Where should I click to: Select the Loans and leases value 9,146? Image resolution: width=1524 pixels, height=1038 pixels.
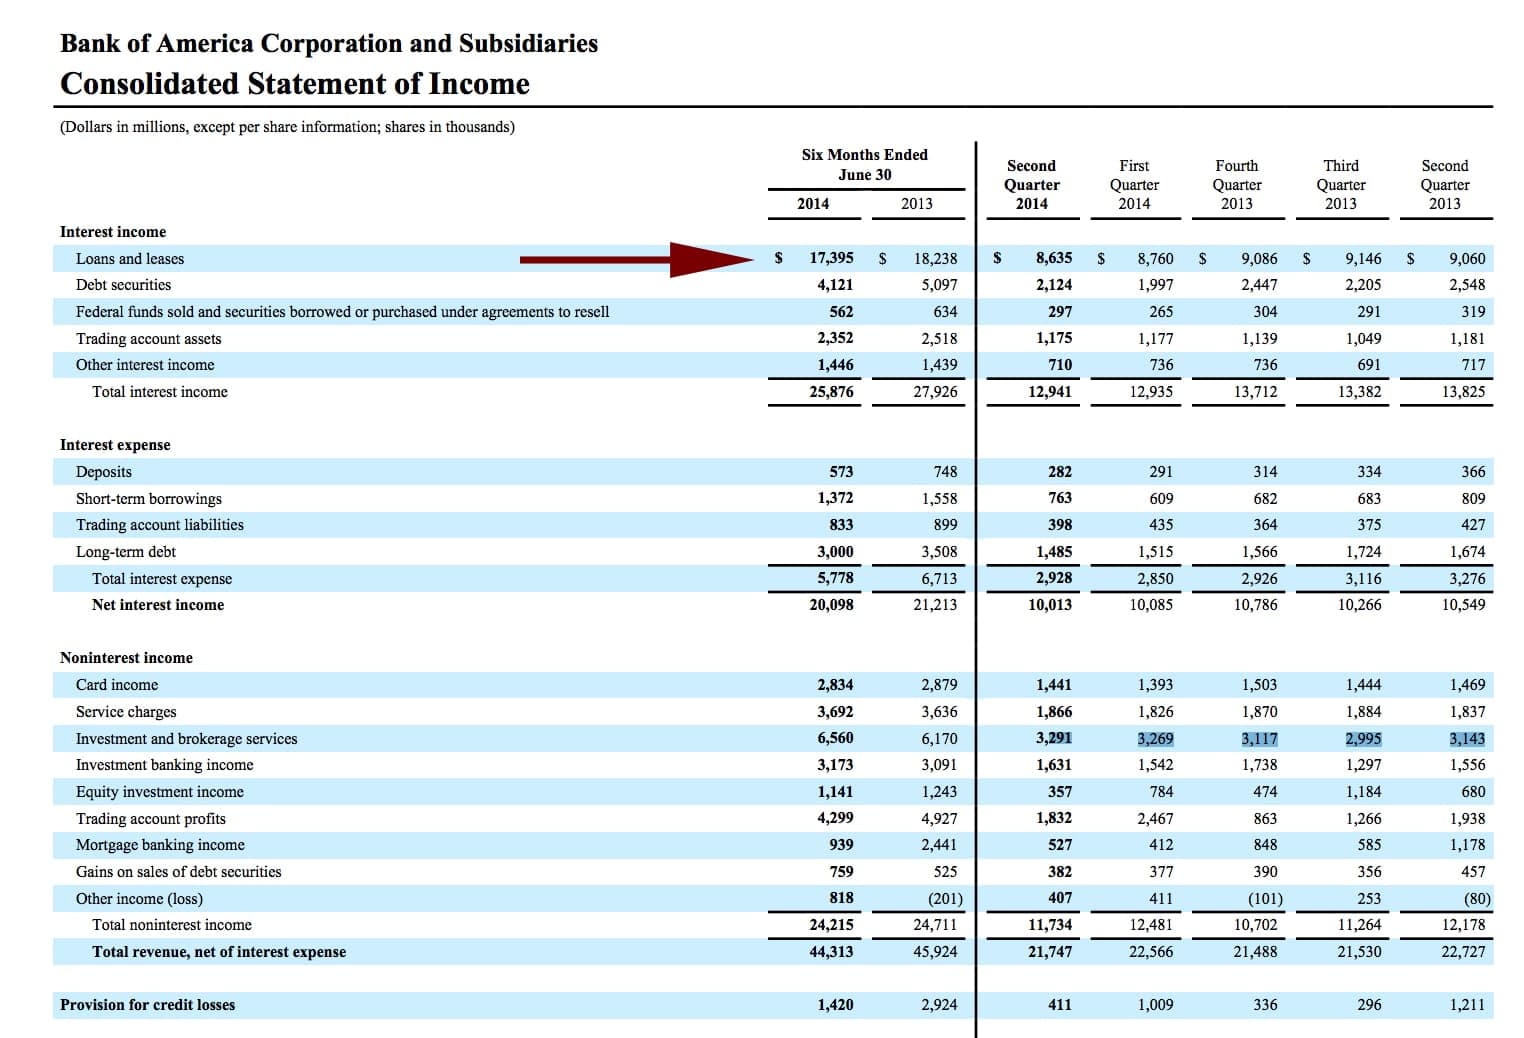coord(1363,258)
